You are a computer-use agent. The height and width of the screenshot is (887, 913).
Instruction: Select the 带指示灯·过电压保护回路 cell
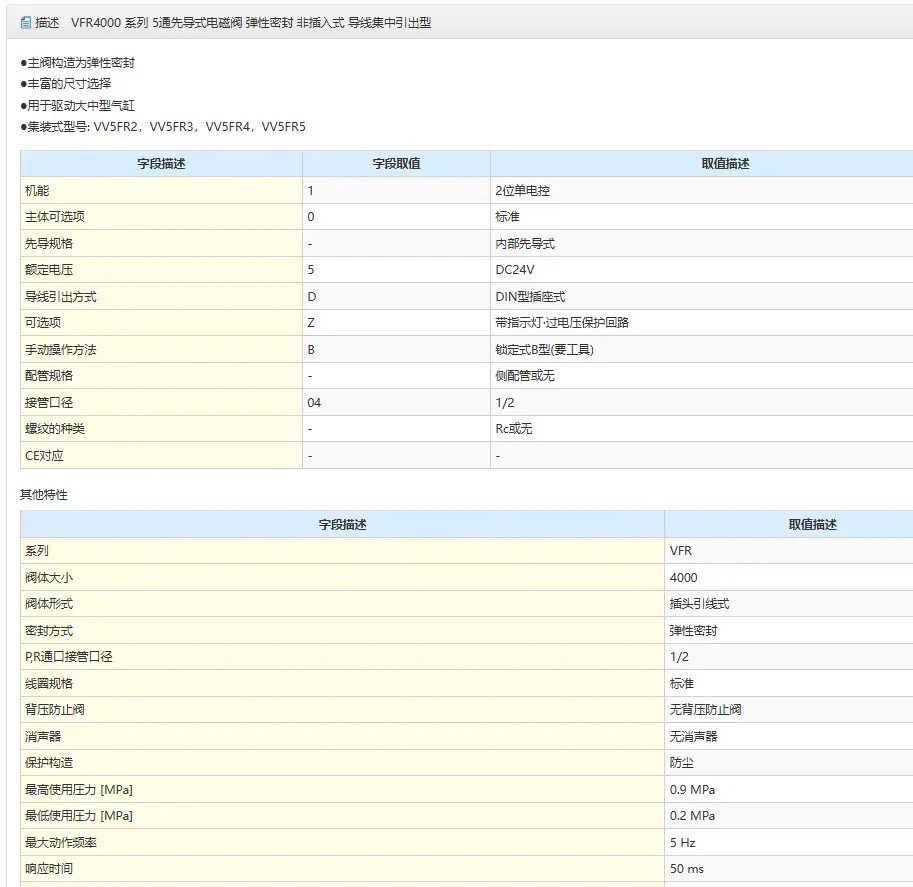click(702, 323)
